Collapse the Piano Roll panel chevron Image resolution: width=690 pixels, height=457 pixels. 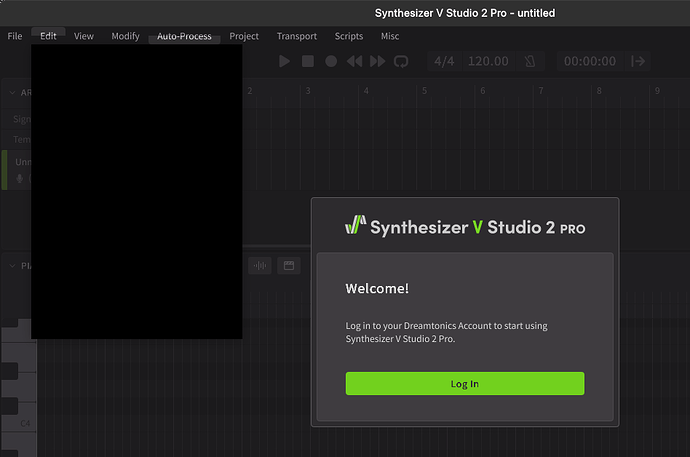(x=12, y=266)
